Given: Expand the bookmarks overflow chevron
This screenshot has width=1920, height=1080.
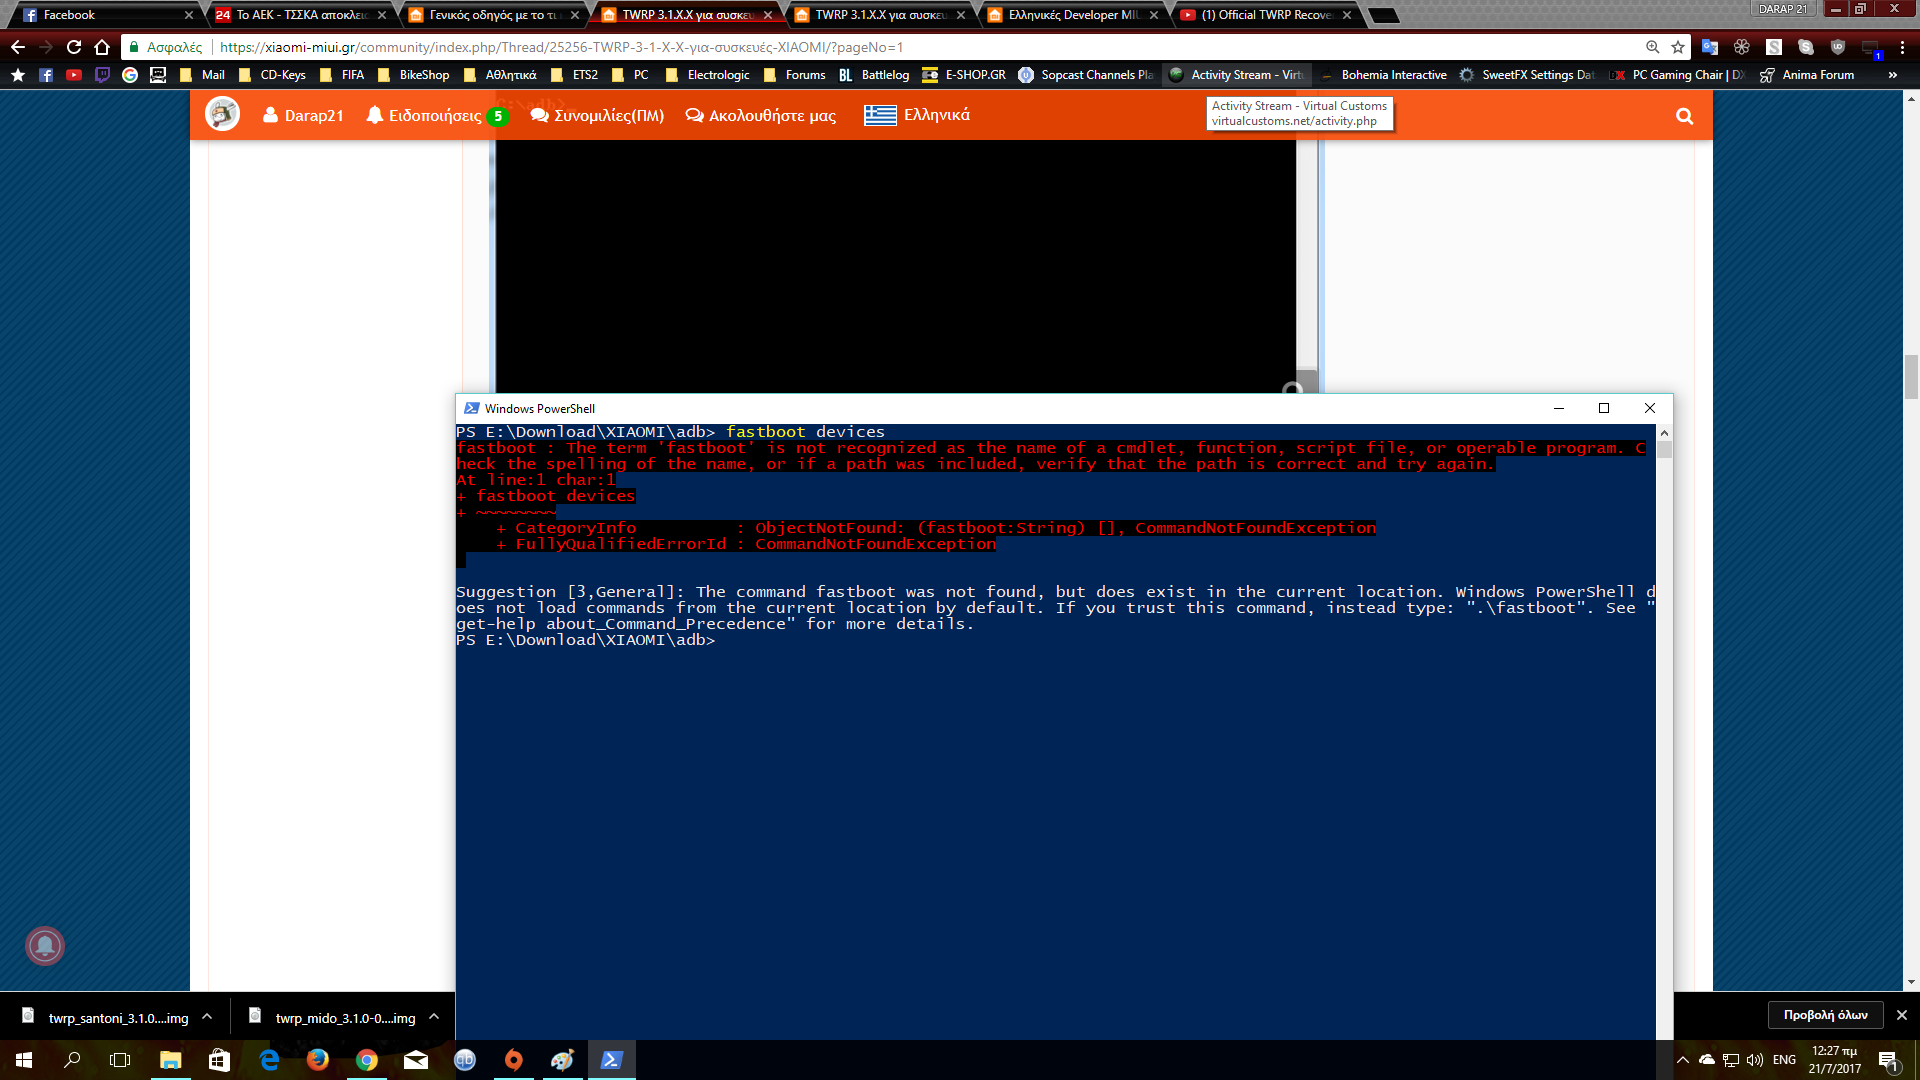Looking at the screenshot, I should tap(1892, 75).
